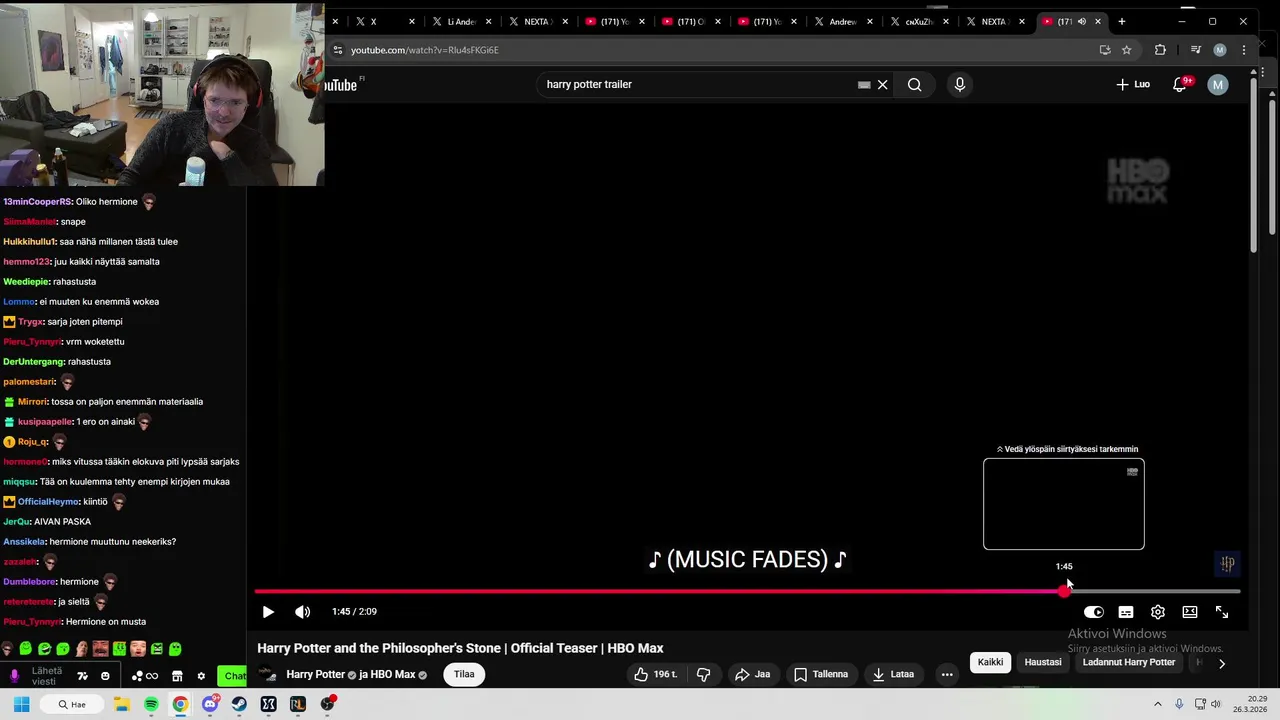Open the chat emote picker smiley
This screenshot has height=720, width=1280.
105,676
